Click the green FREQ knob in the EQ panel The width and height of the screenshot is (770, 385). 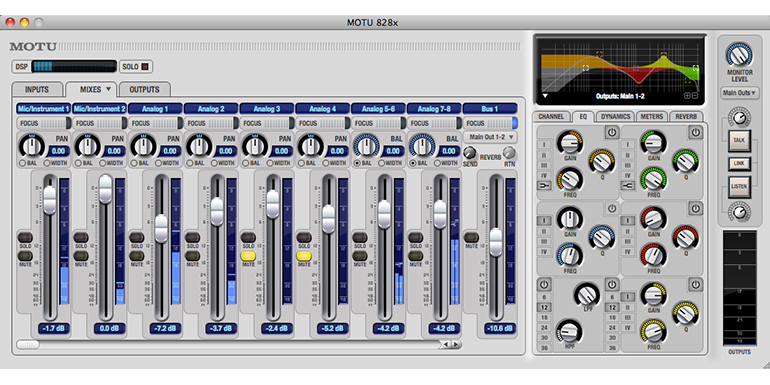[x=654, y=180]
